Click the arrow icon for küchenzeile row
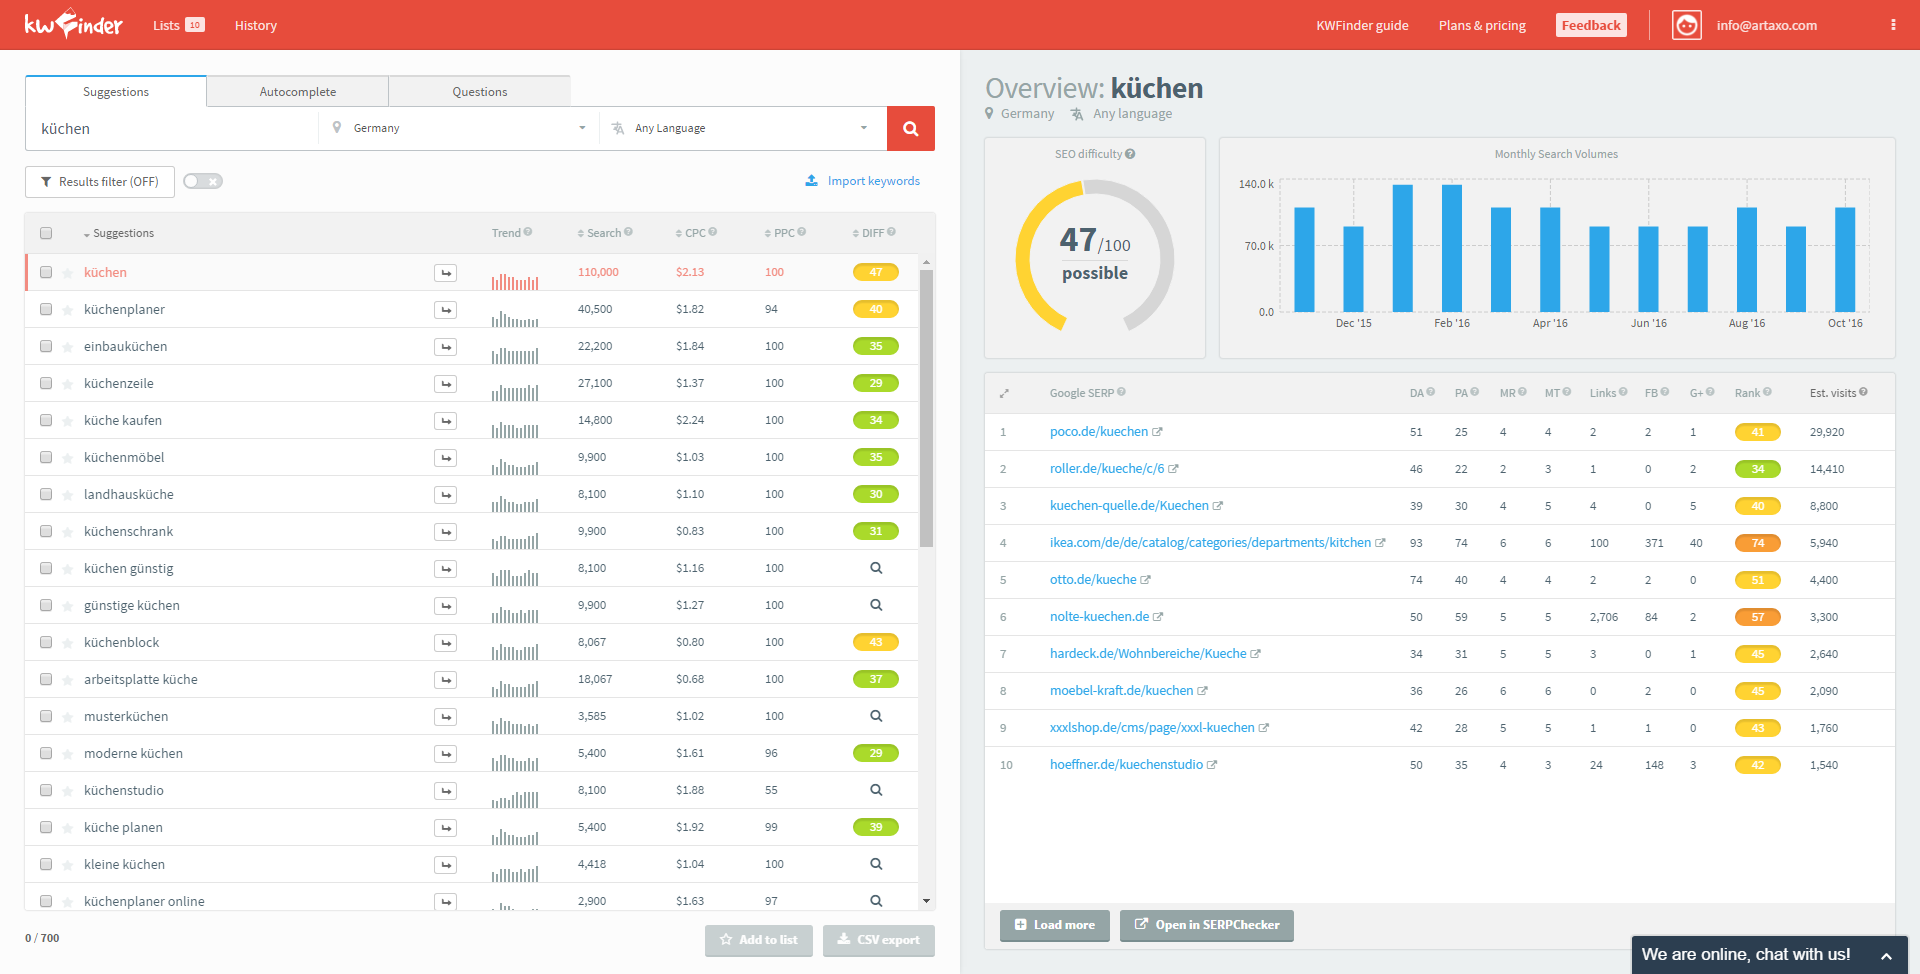Viewport: 1920px width, 974px height. pyautogui.click(x=445, y=384)
